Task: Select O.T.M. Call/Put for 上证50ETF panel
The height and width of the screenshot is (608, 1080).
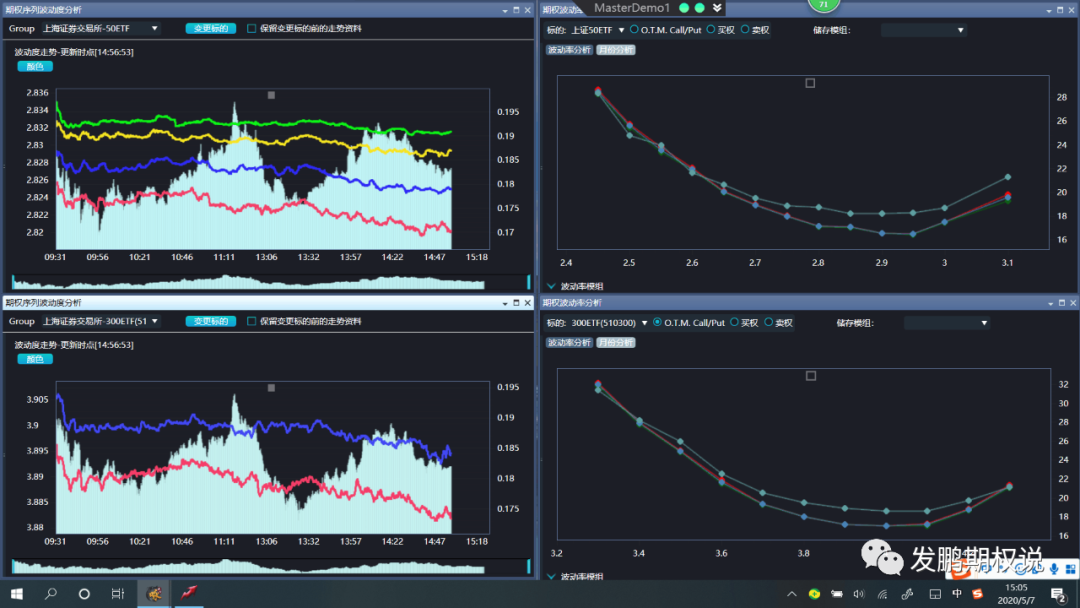Action: coord(634,30)
